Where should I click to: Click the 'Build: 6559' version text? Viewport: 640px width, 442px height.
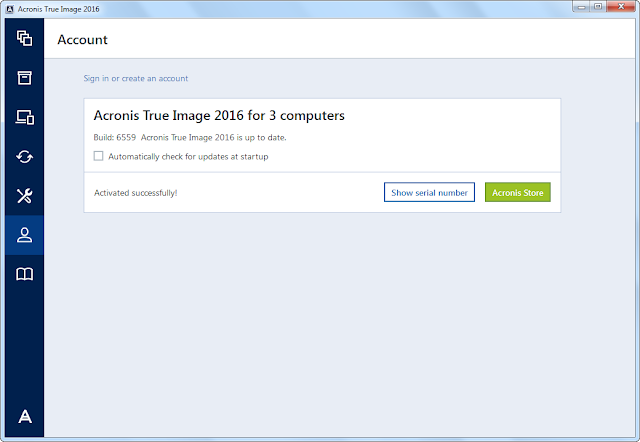click(x=115, y=138)
